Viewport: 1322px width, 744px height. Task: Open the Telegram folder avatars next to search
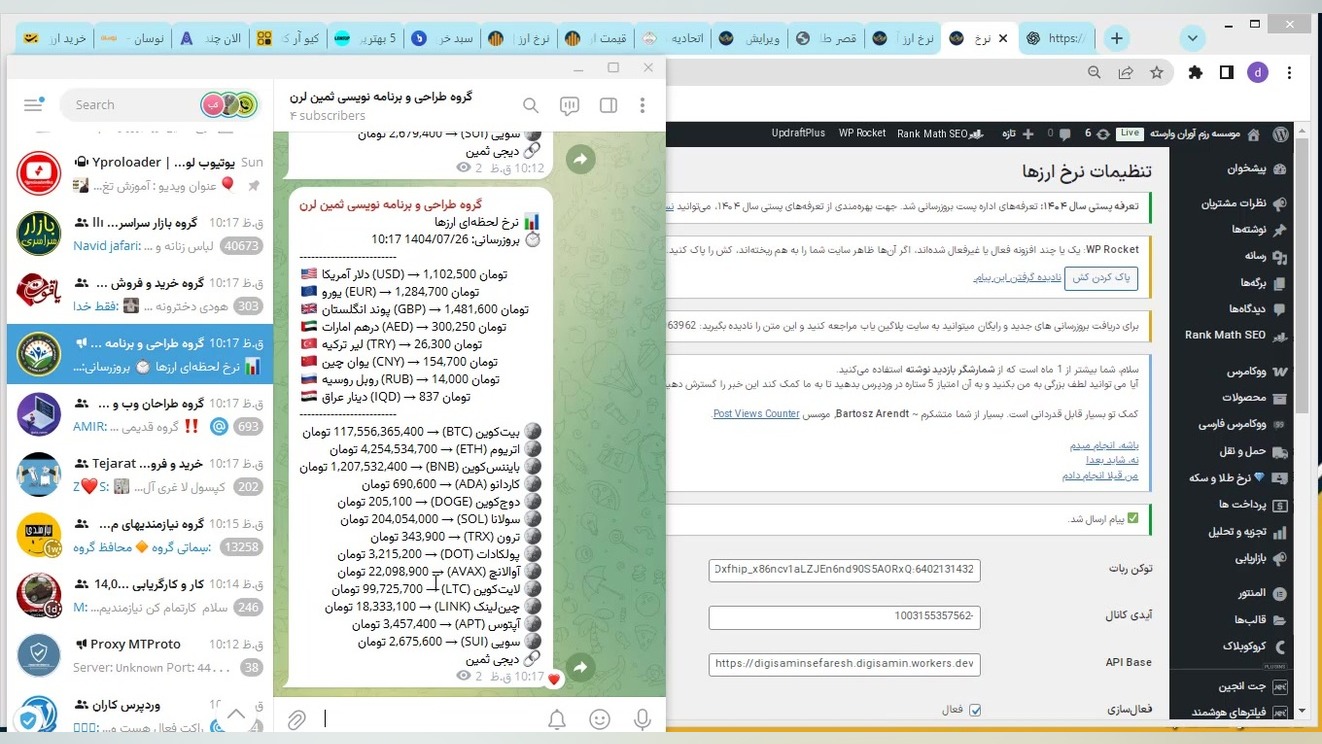[x=231, y=105]
